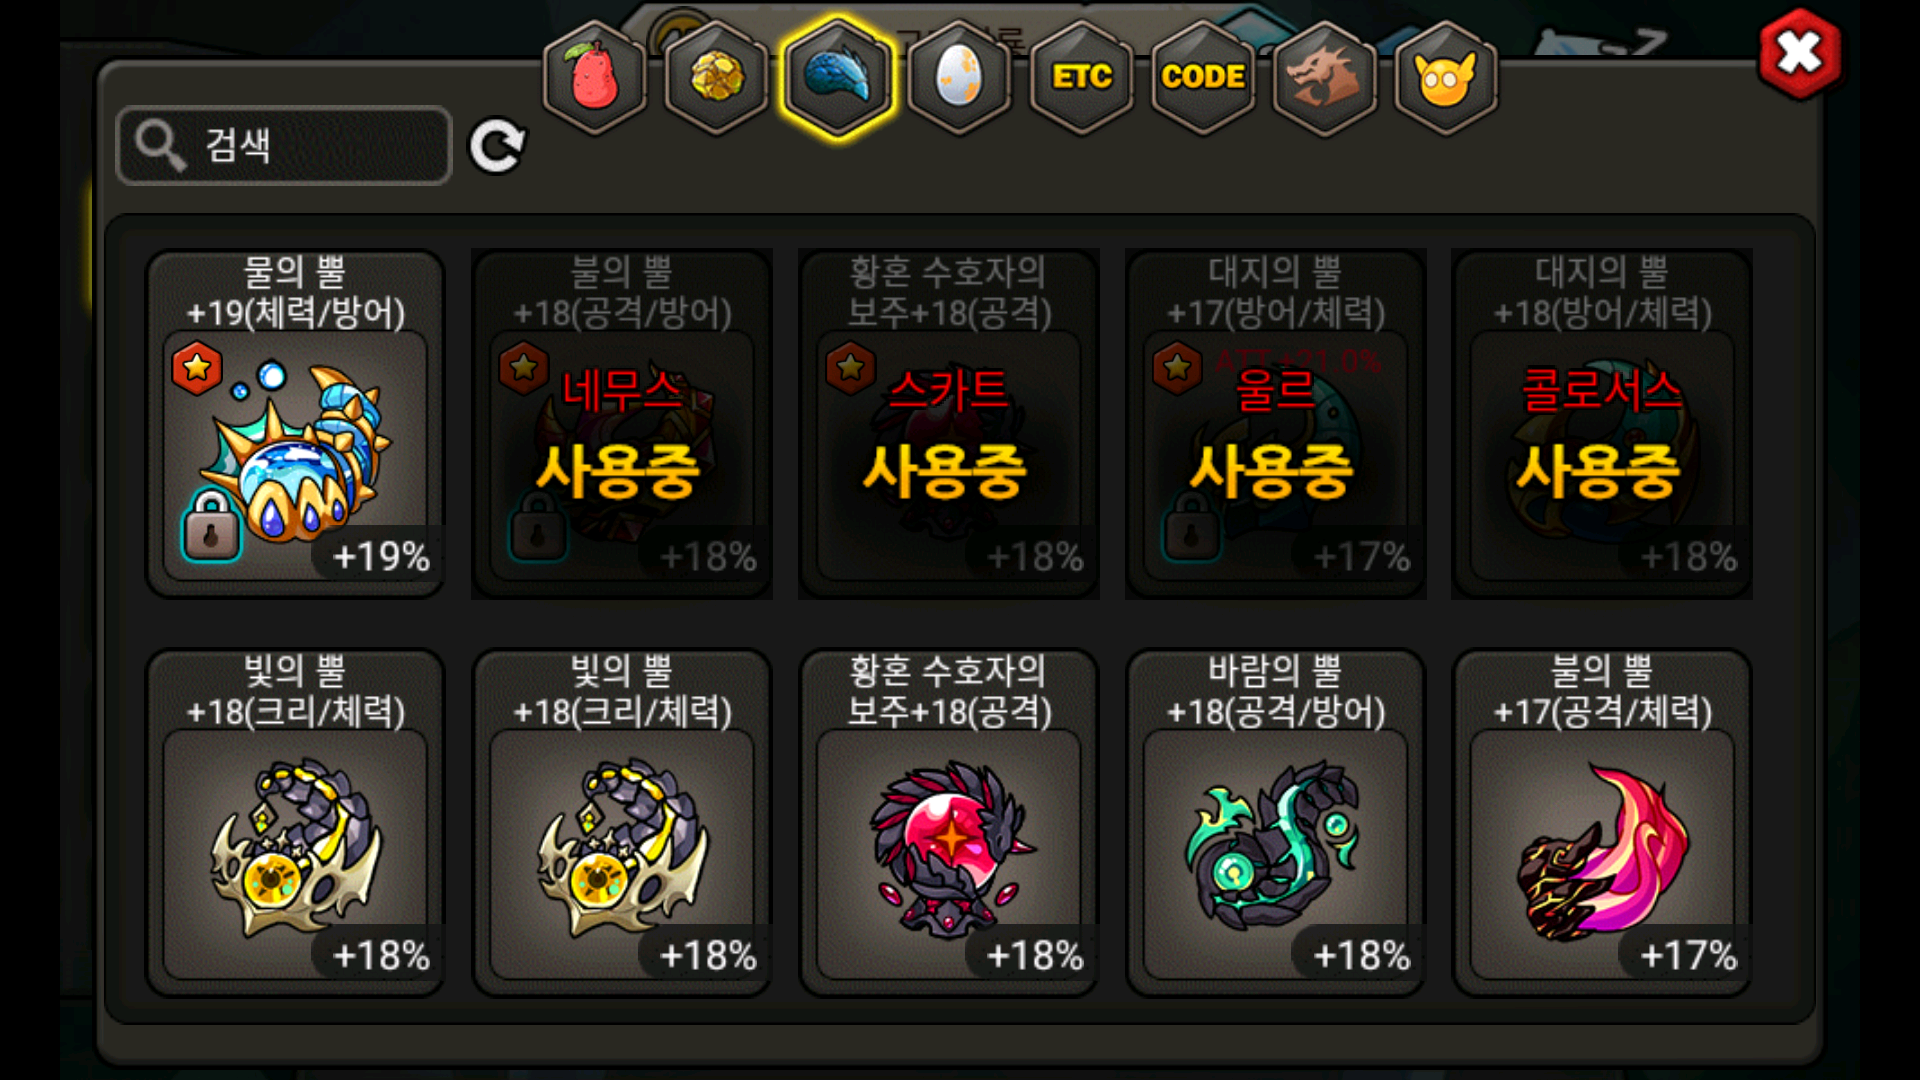Toggle the star badge on 물의 뿔 +19
Viewport: 1920px width, 1080px height.
coord(197,368)
